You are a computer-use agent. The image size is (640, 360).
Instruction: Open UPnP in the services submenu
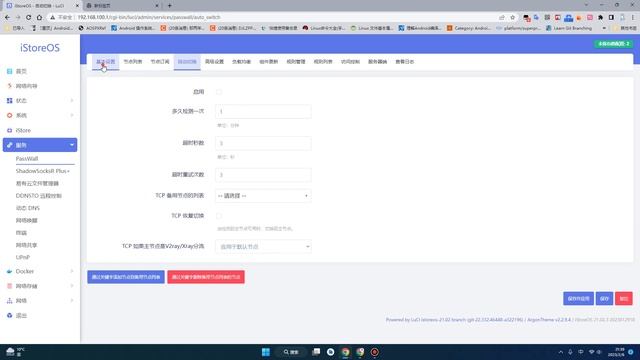click(23, 257)
